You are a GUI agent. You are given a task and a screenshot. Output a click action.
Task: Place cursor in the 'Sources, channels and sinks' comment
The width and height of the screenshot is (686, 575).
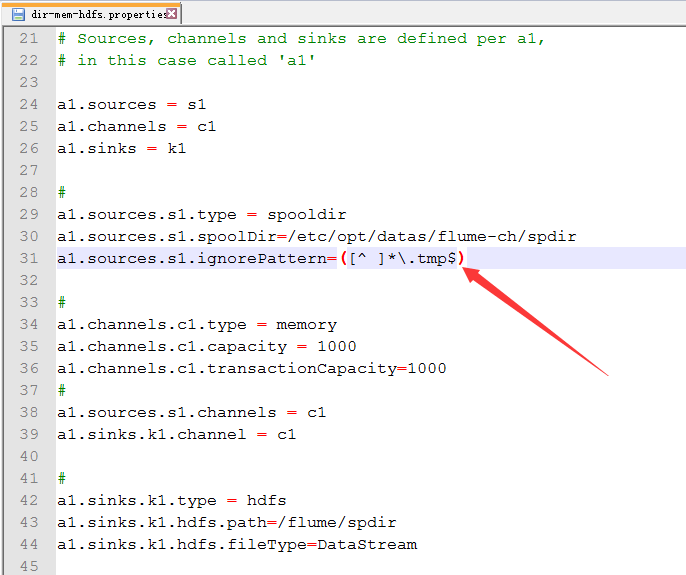(x=301, y=39)
